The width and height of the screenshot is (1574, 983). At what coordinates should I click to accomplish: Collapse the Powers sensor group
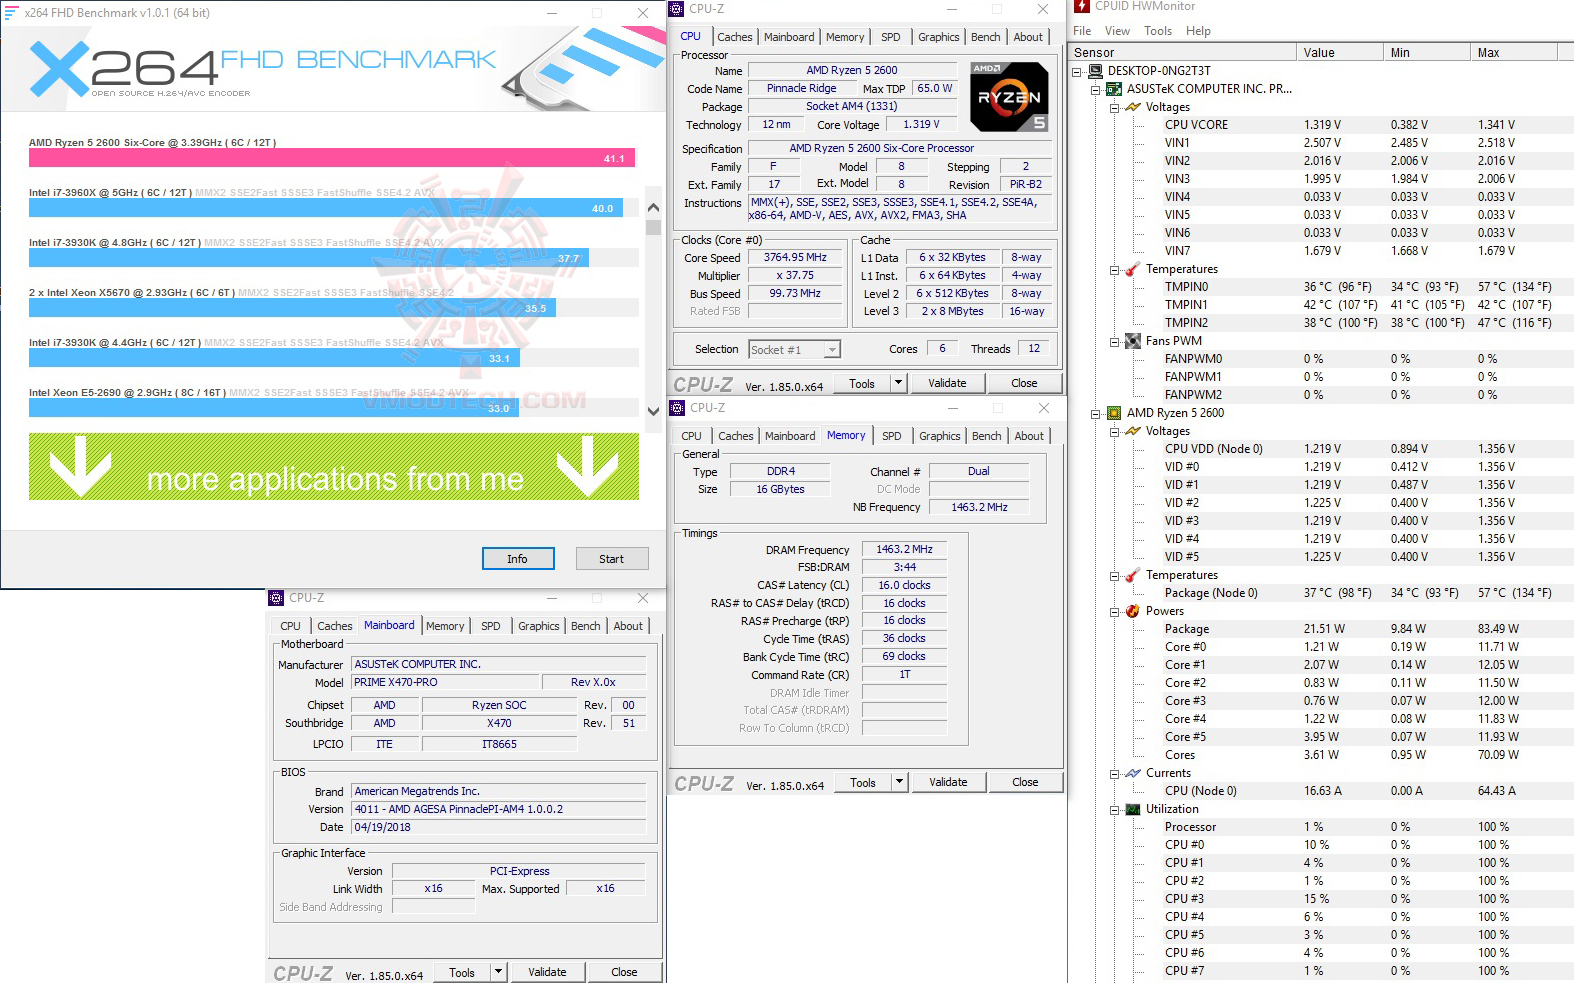(x=1114, y=611)
